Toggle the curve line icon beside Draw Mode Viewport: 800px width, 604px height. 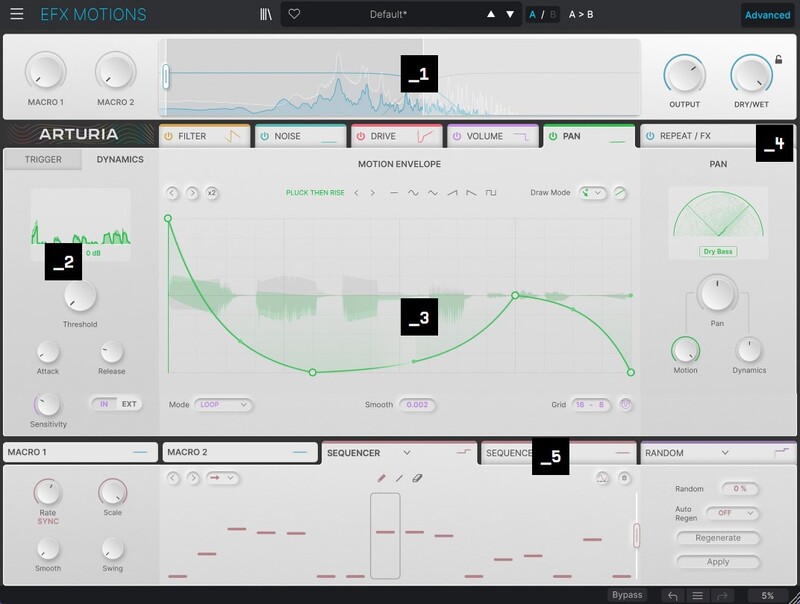coord(620,193)
